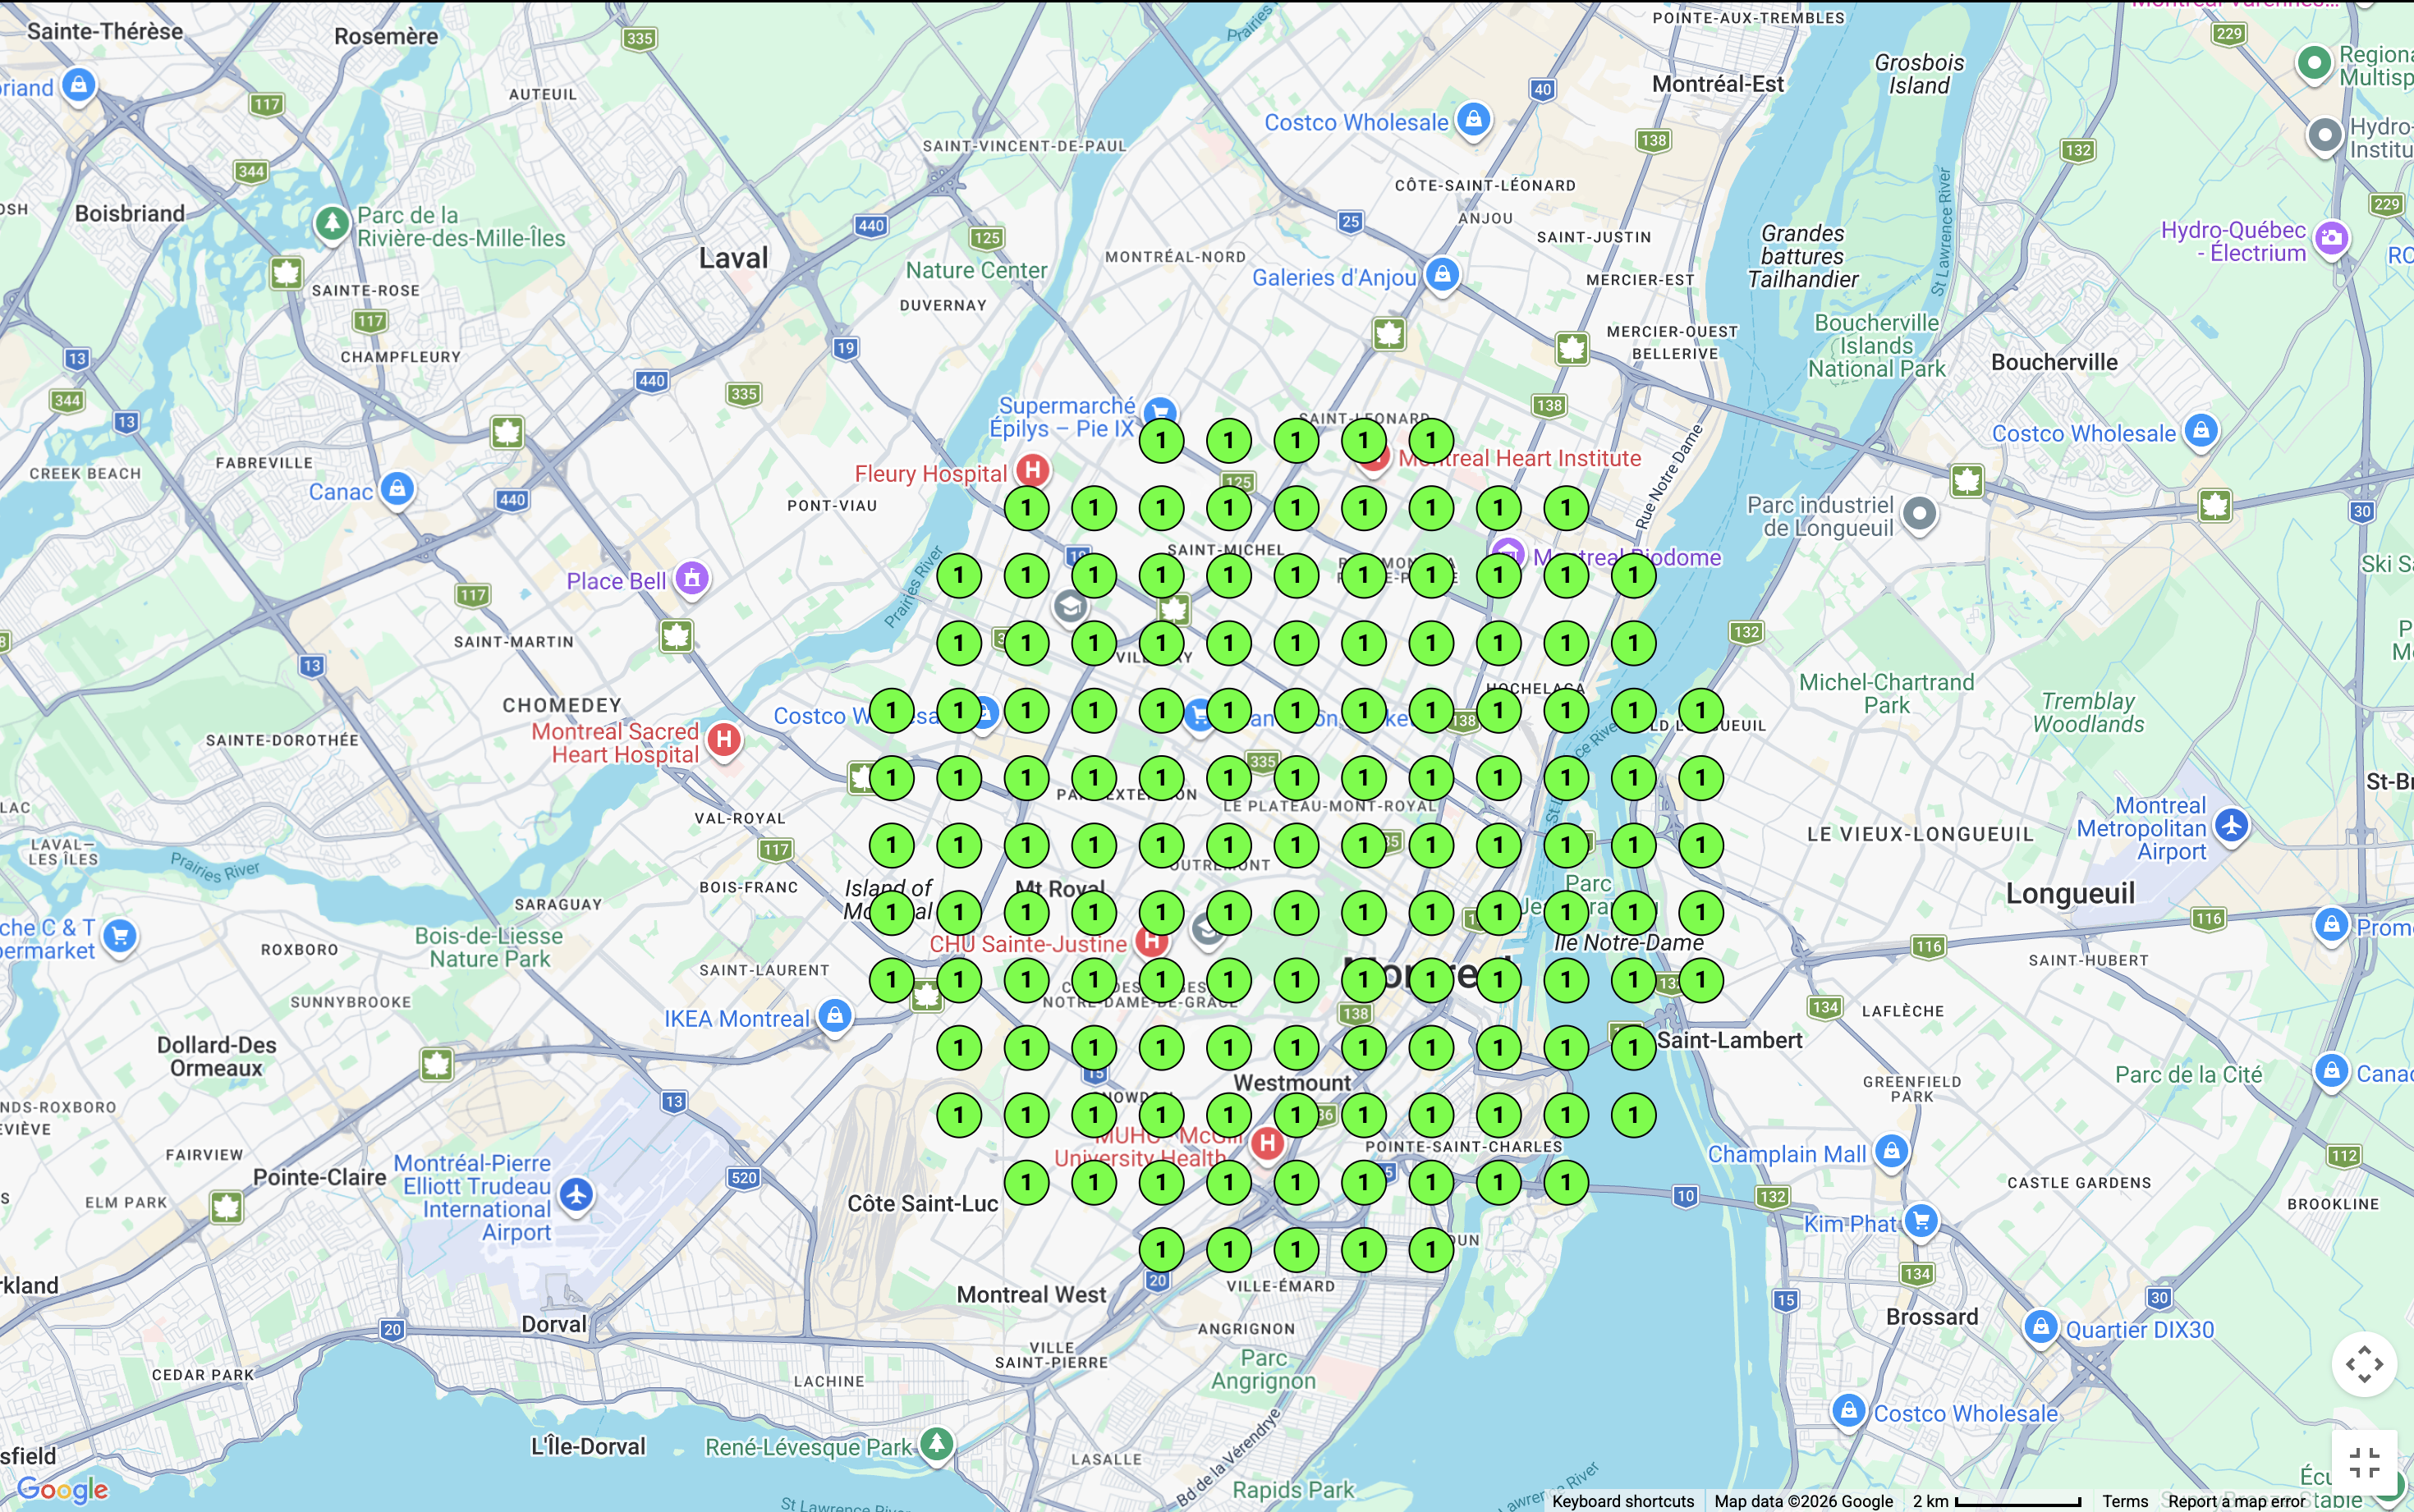Open the Galeries d'Anjou shopping pin
This screenshot has height=1512, width=2414.
[1442, 274]
